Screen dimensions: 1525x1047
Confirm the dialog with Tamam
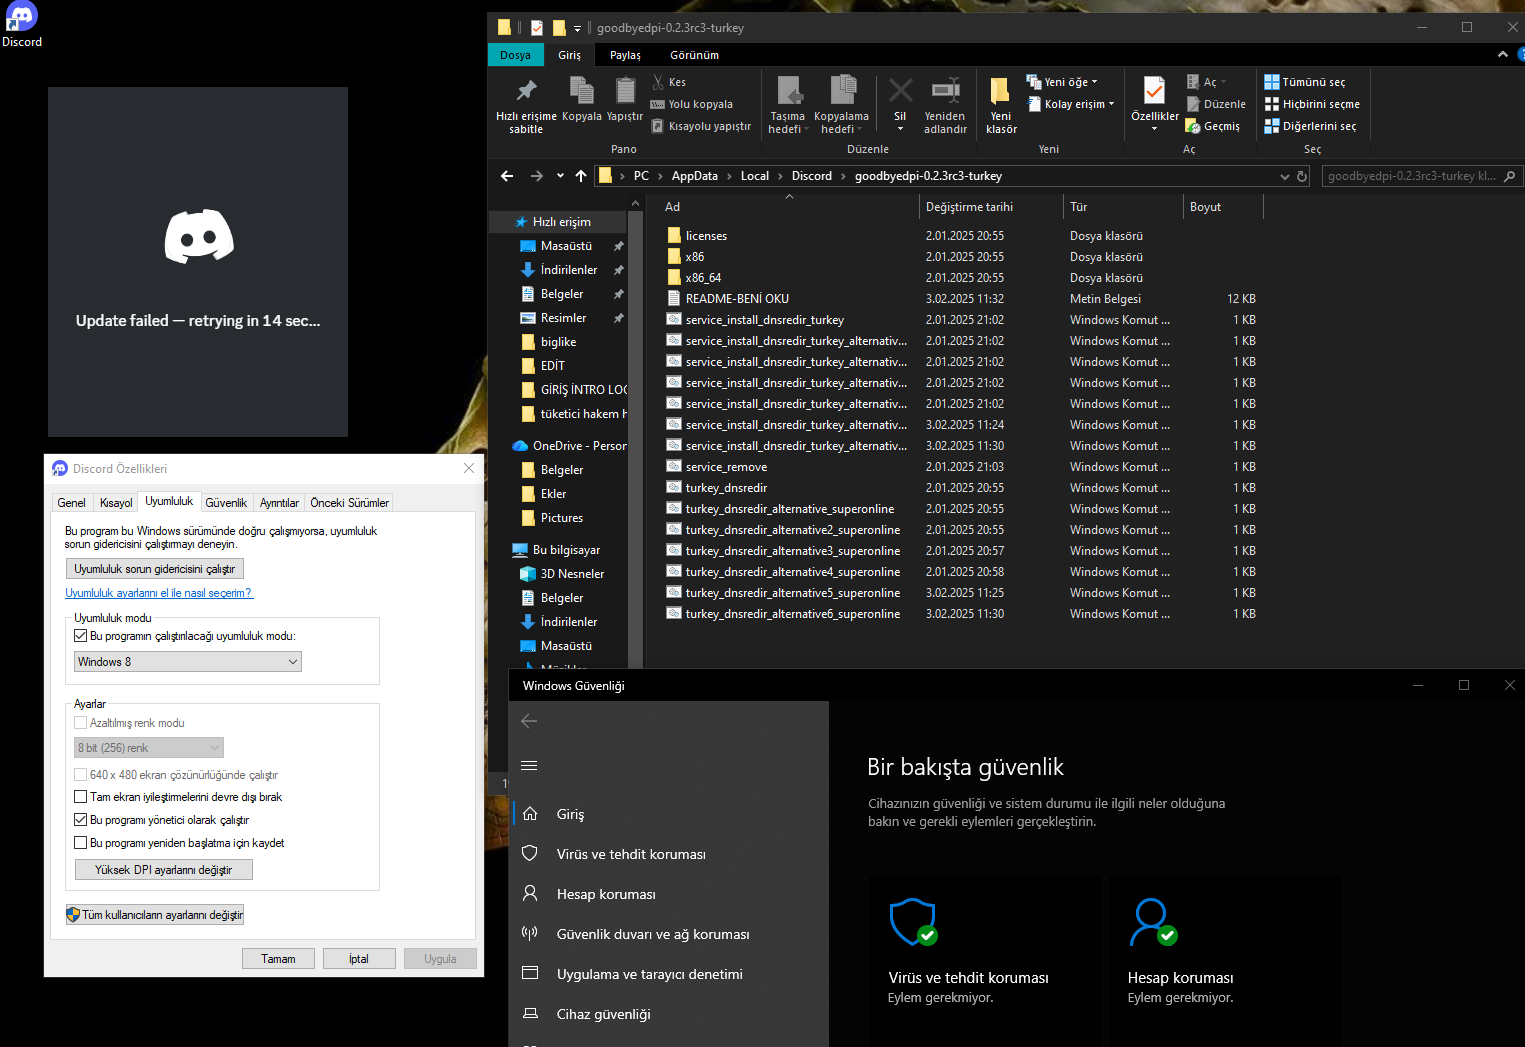(x=278, y=959)
